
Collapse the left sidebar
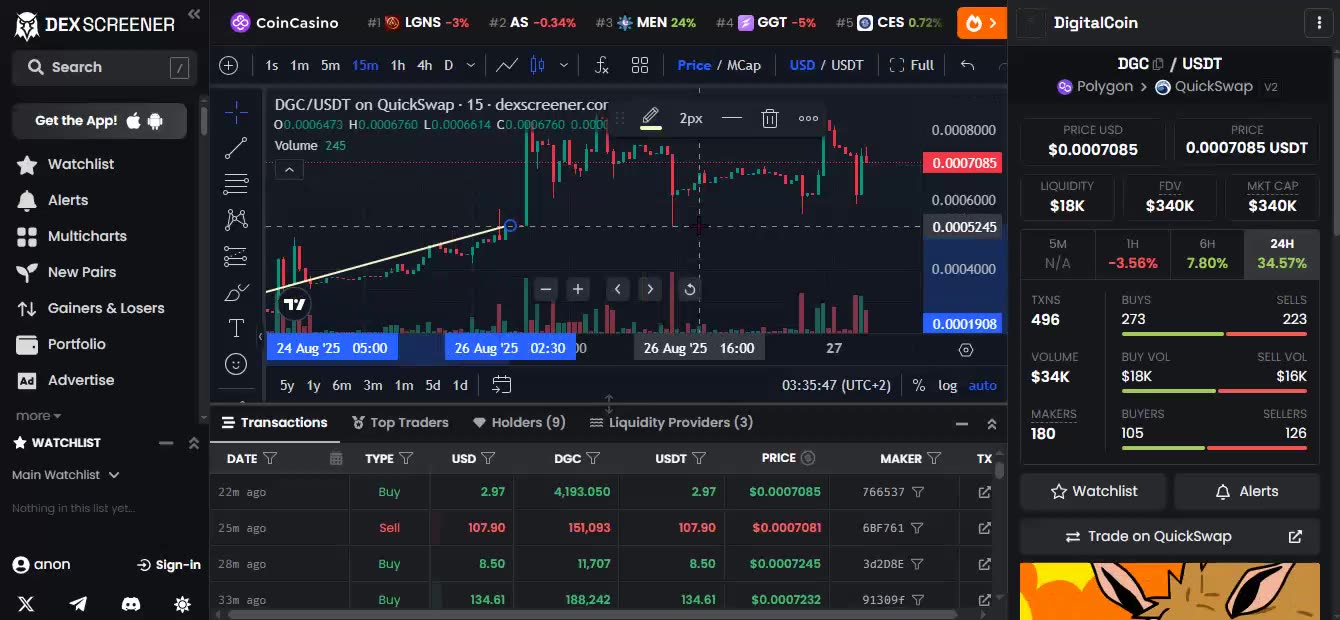pyautogui.click(x=194, y=14)
